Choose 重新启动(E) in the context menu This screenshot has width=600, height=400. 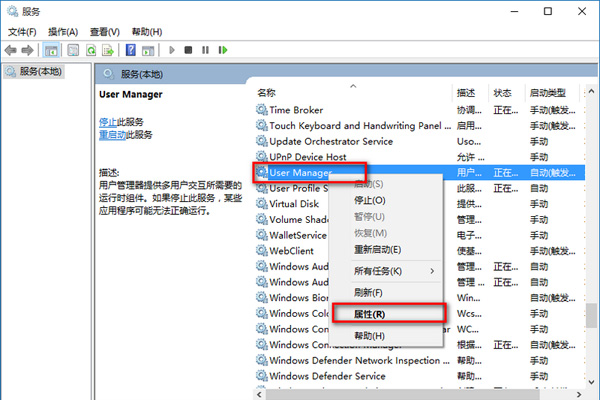pos(386,250)
